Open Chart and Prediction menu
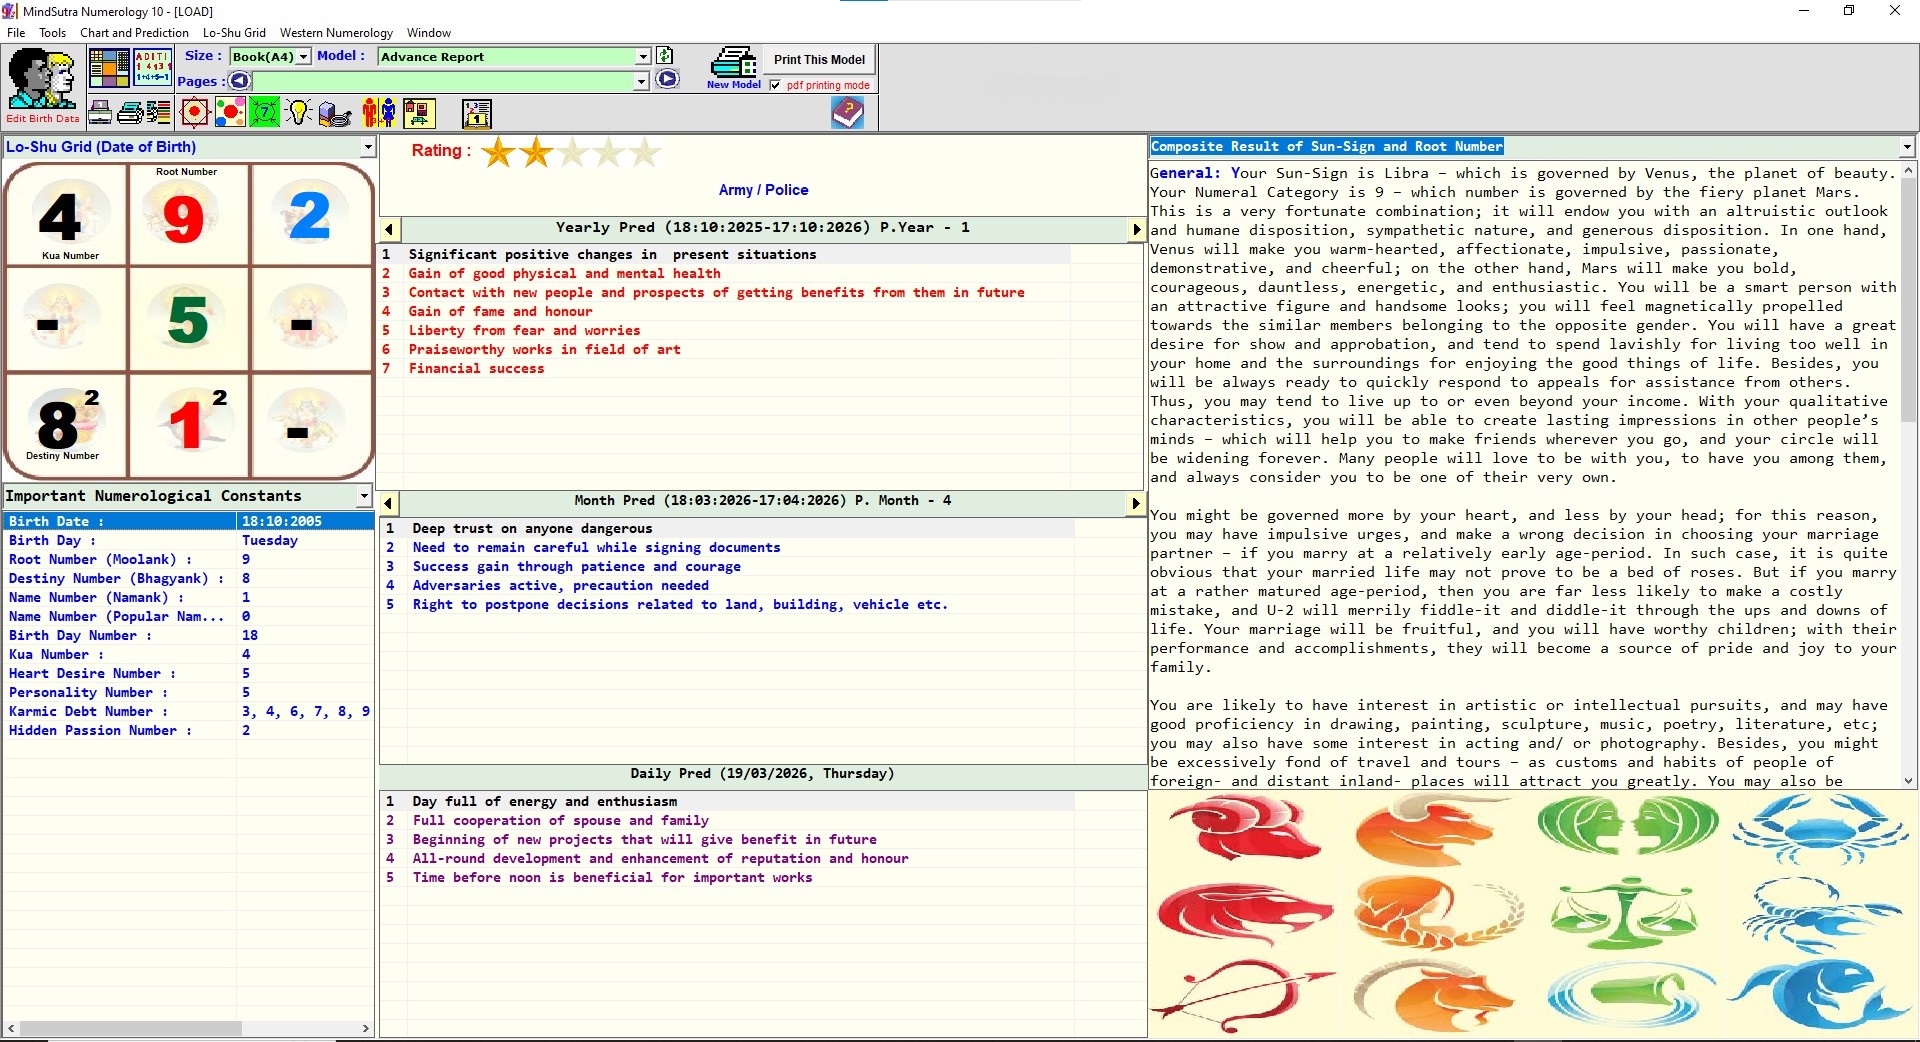Image resolution: width=1920 pixels, height=1042 pixels. (134, 33)
